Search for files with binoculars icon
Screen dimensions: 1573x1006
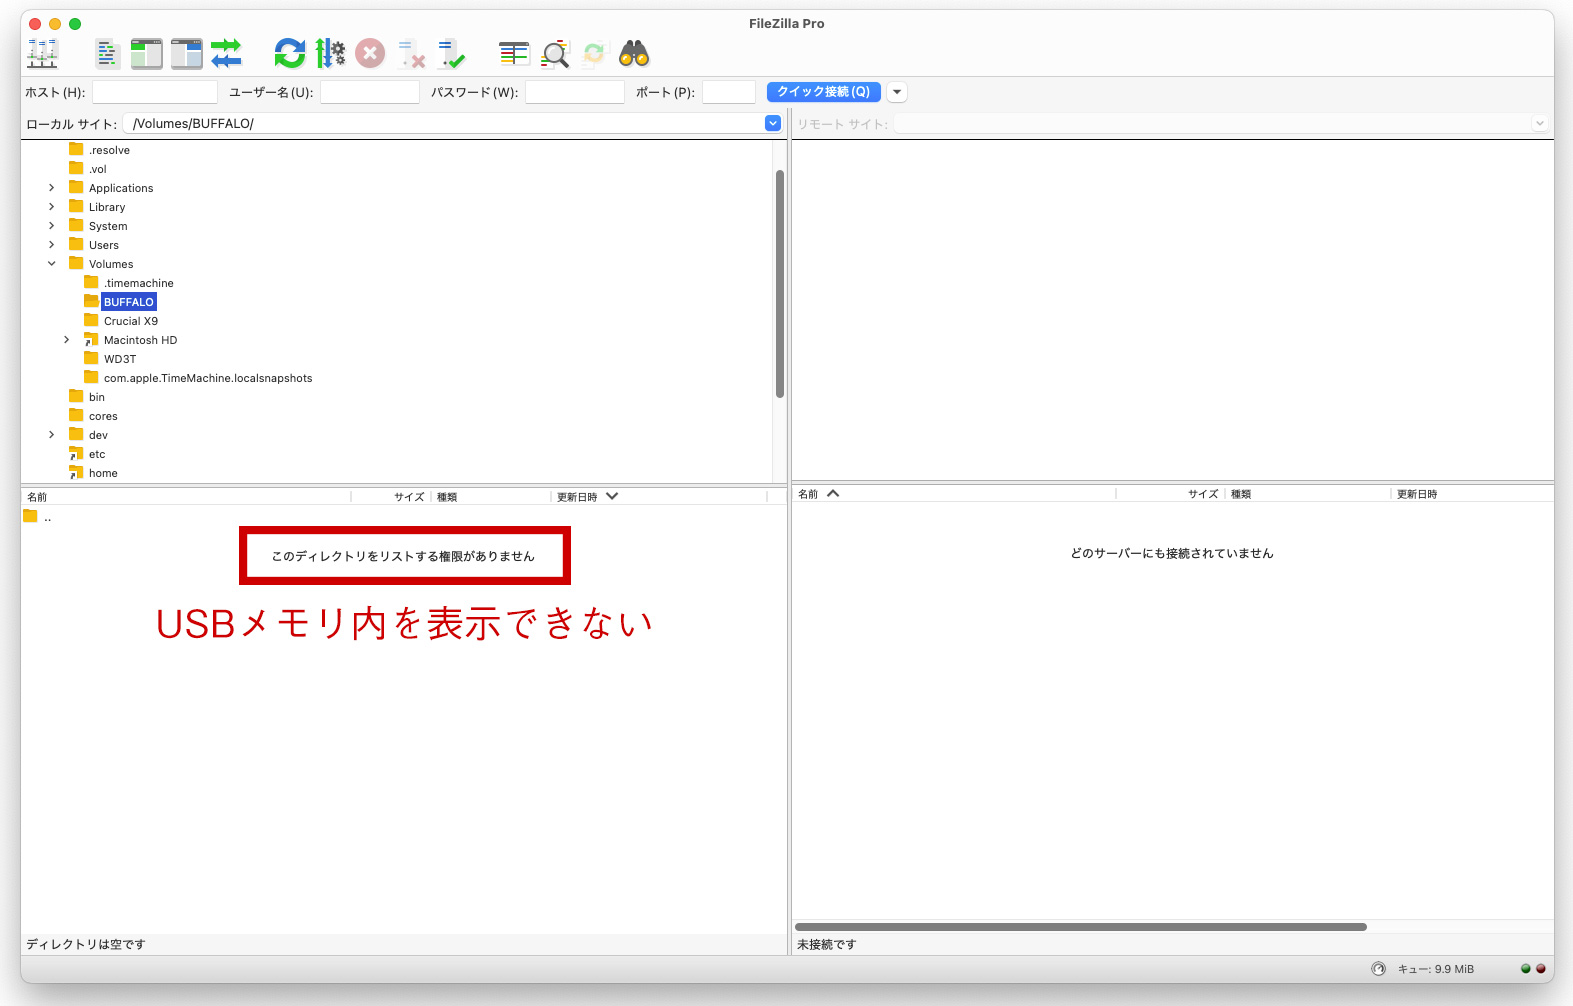pyautogui.click(x=634, y=54)
